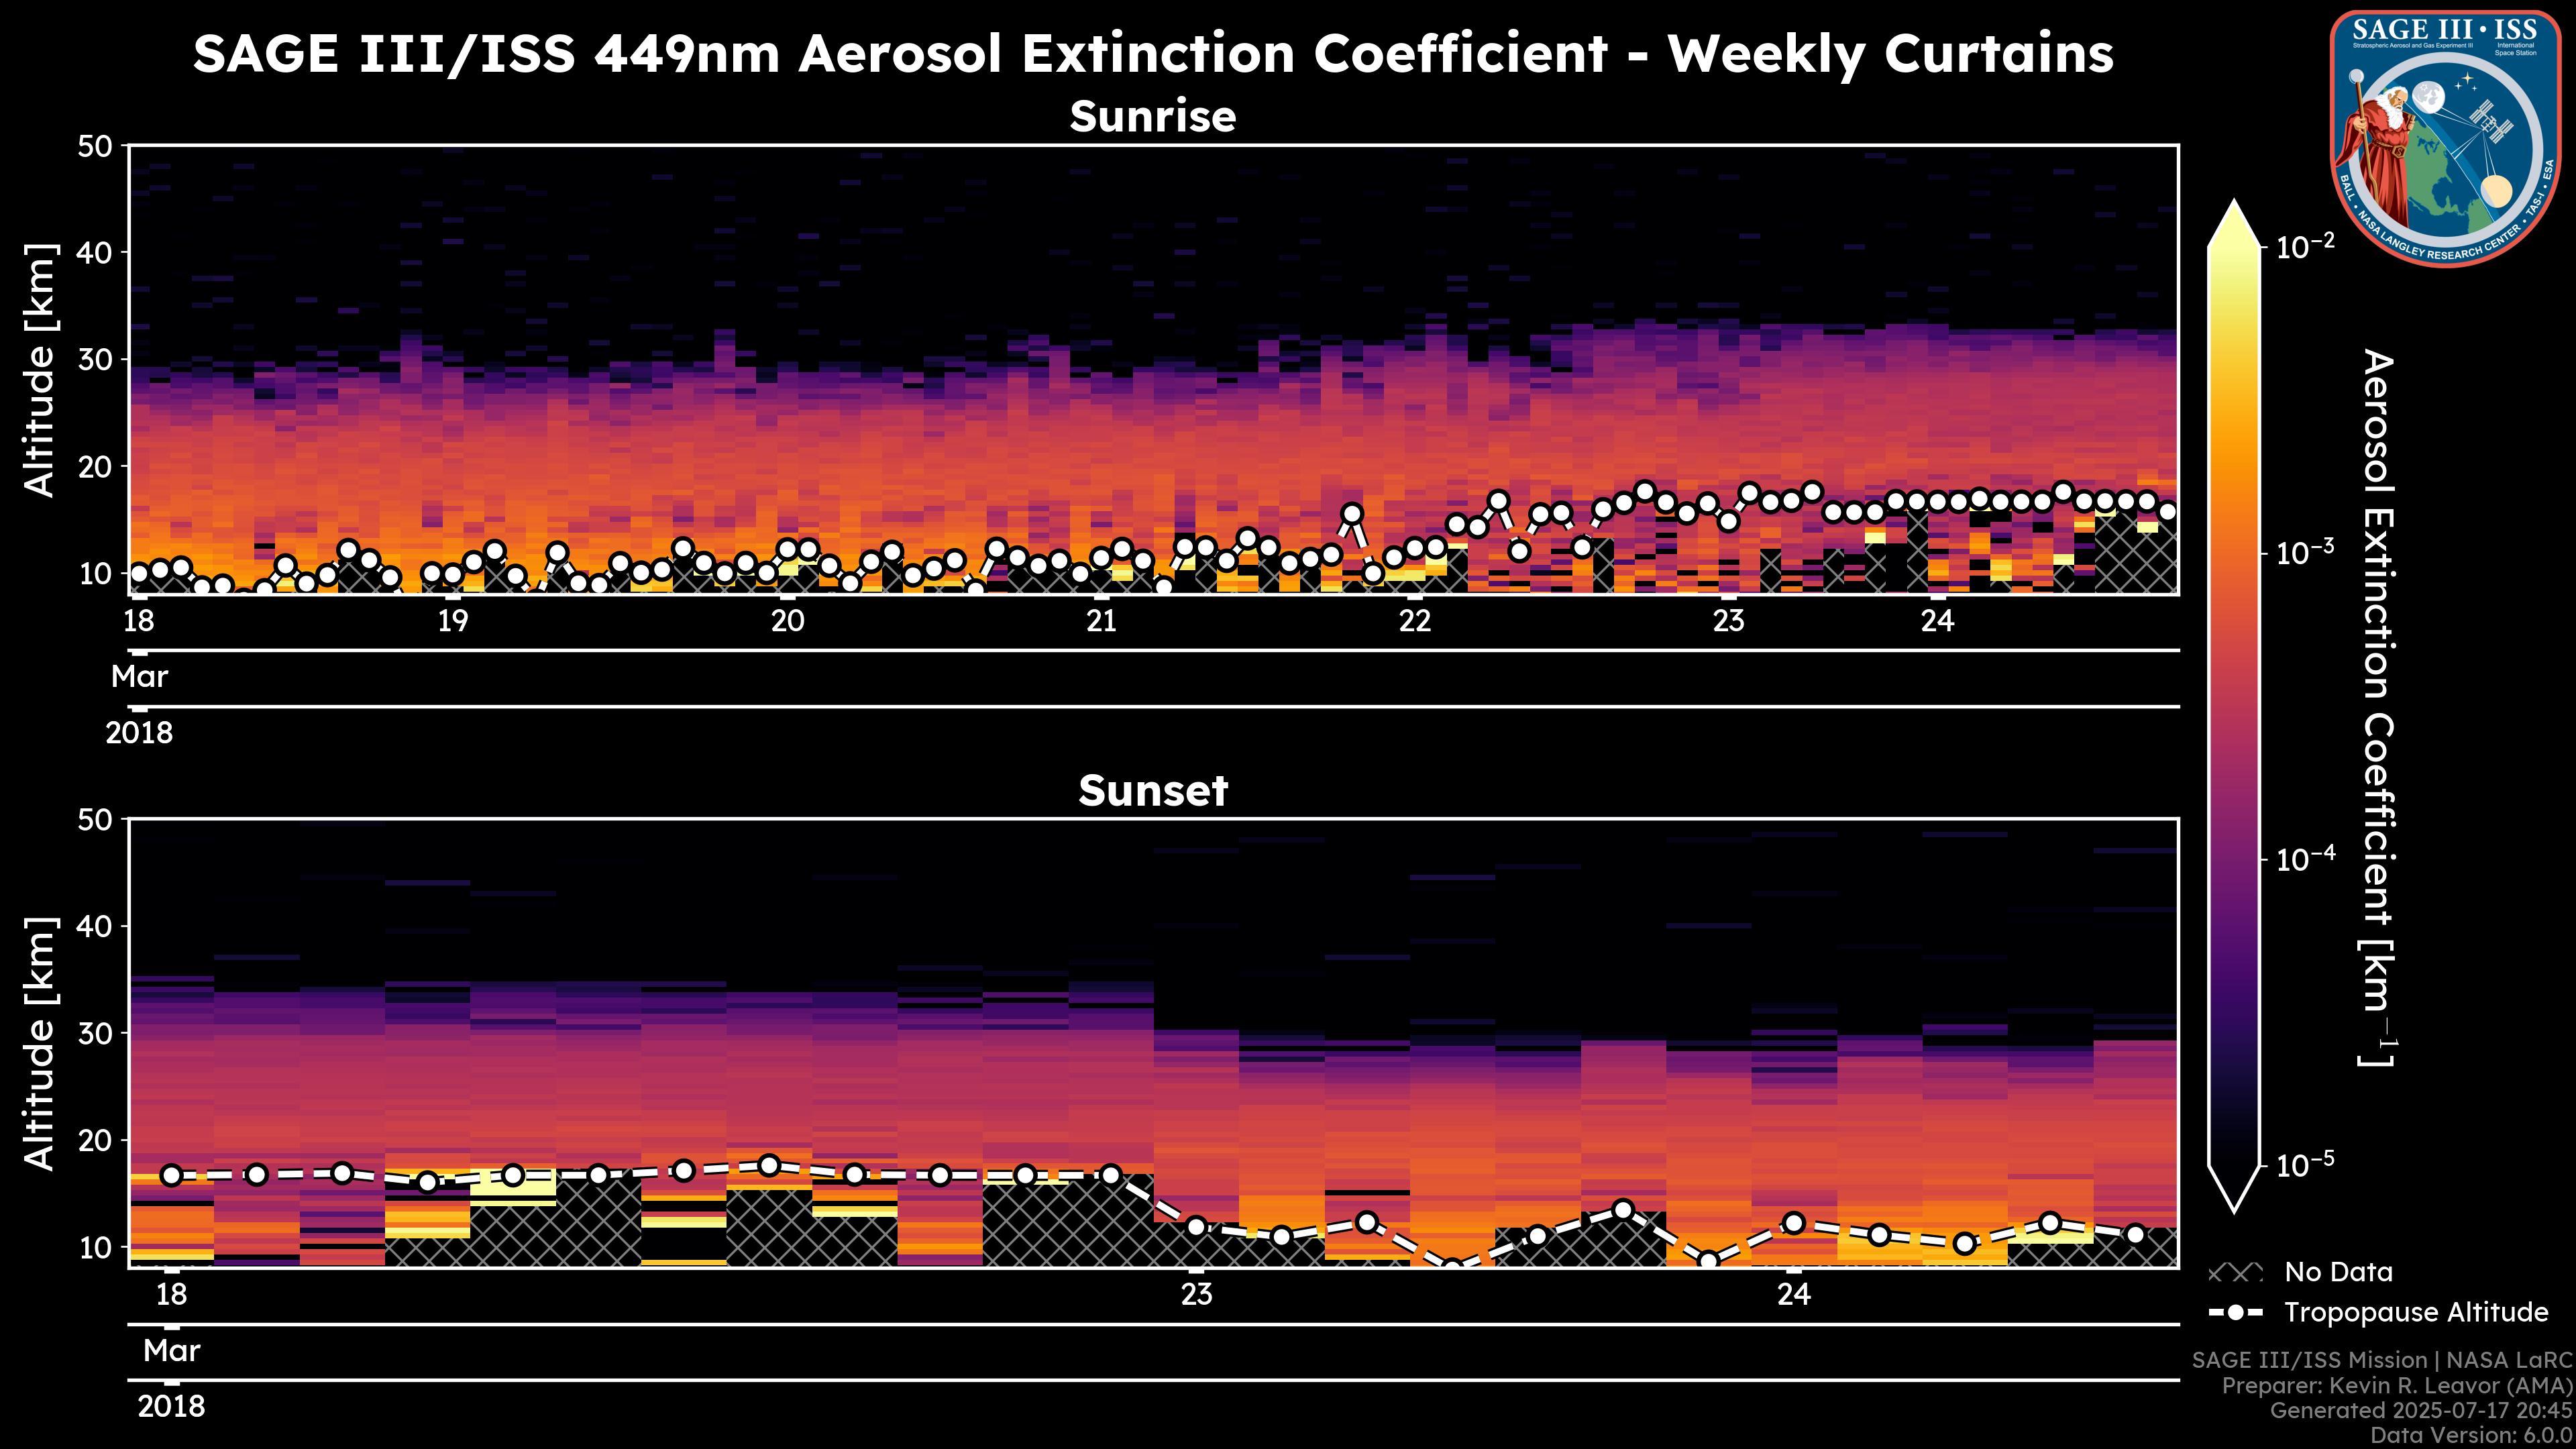Click the 23 date tick in Sunset plot
Image resolution: width=2576 pixels, height=1449 pixels.
pyautogui.click(x=1196, y=1295)
